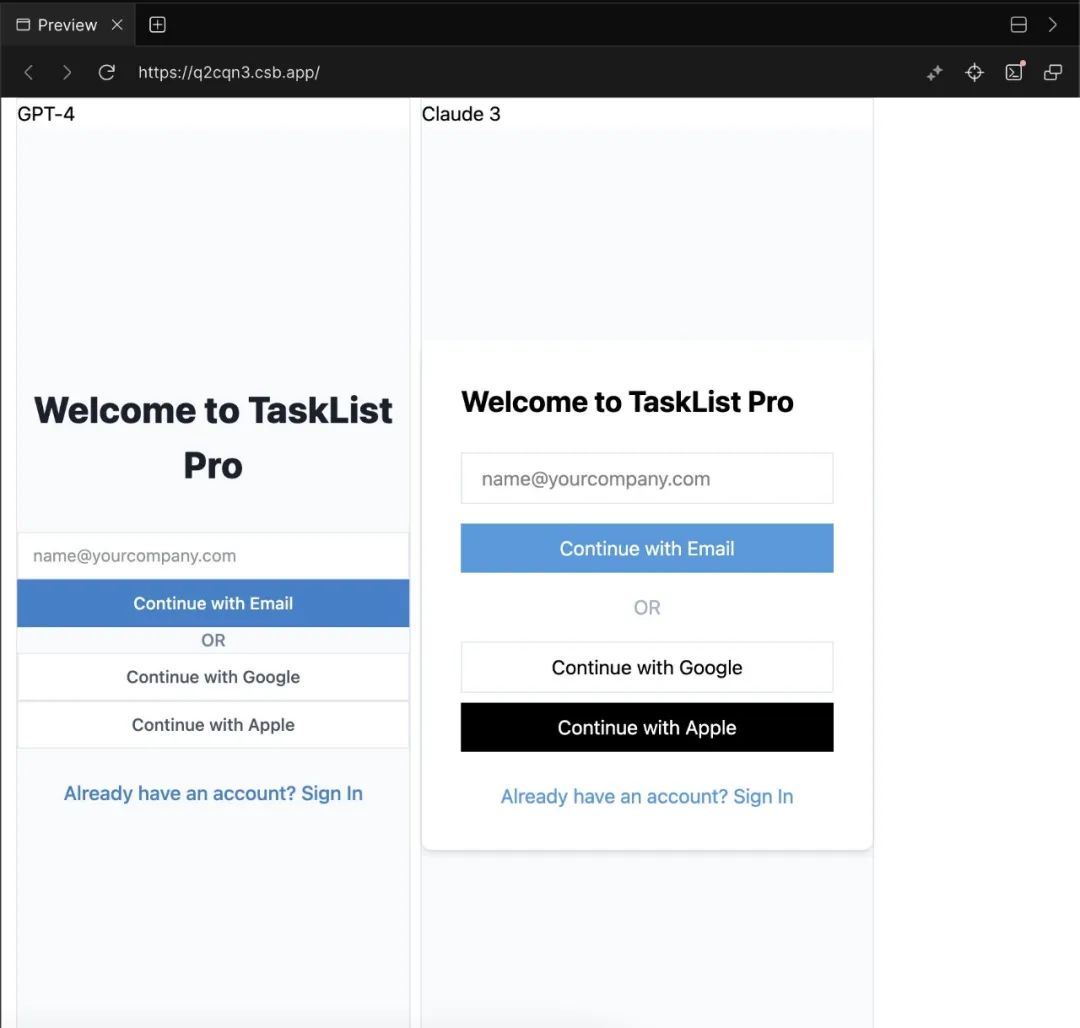The height and width of the screenshot is (1028, 1080).
Task: Click email field in Claude 3 card
Action: tap(646, 479)
